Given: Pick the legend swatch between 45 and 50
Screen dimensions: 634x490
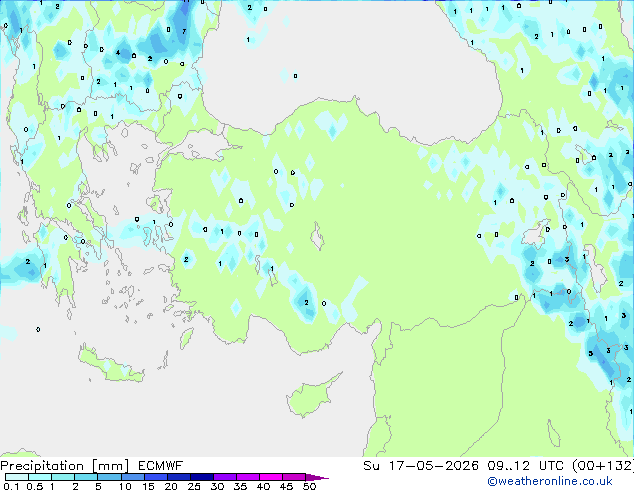Looking at the screenshot, I should pyautogui.click(x=294, y=477).
